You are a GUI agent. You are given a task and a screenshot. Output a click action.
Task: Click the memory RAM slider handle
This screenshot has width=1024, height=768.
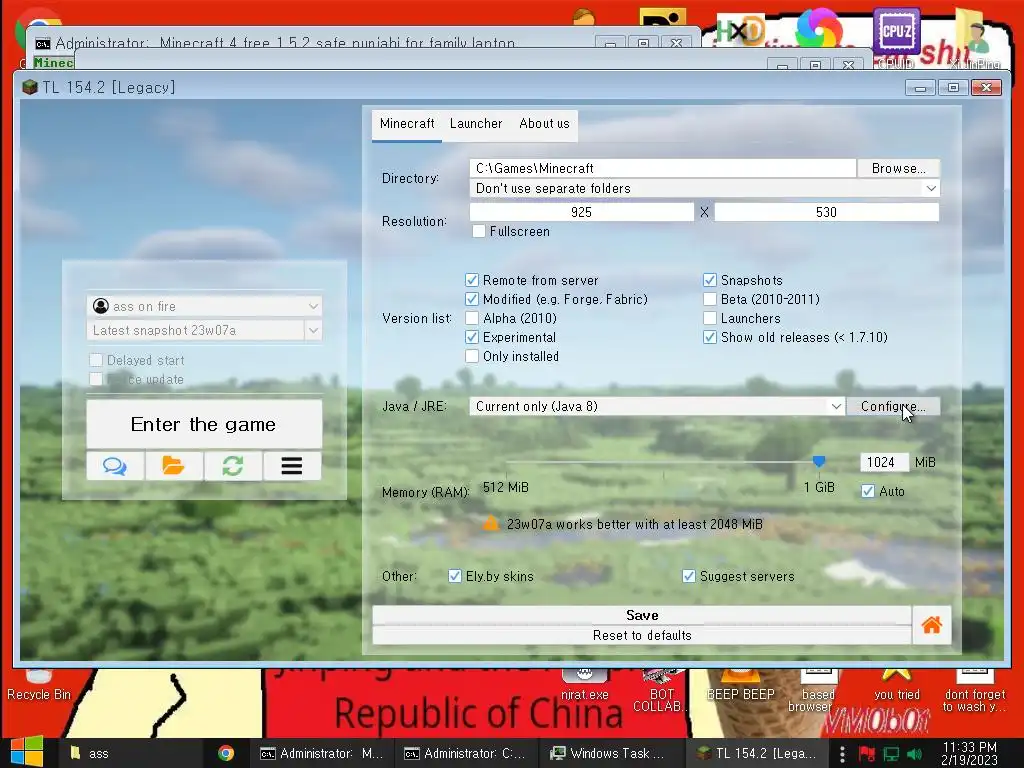click(818, 462)
